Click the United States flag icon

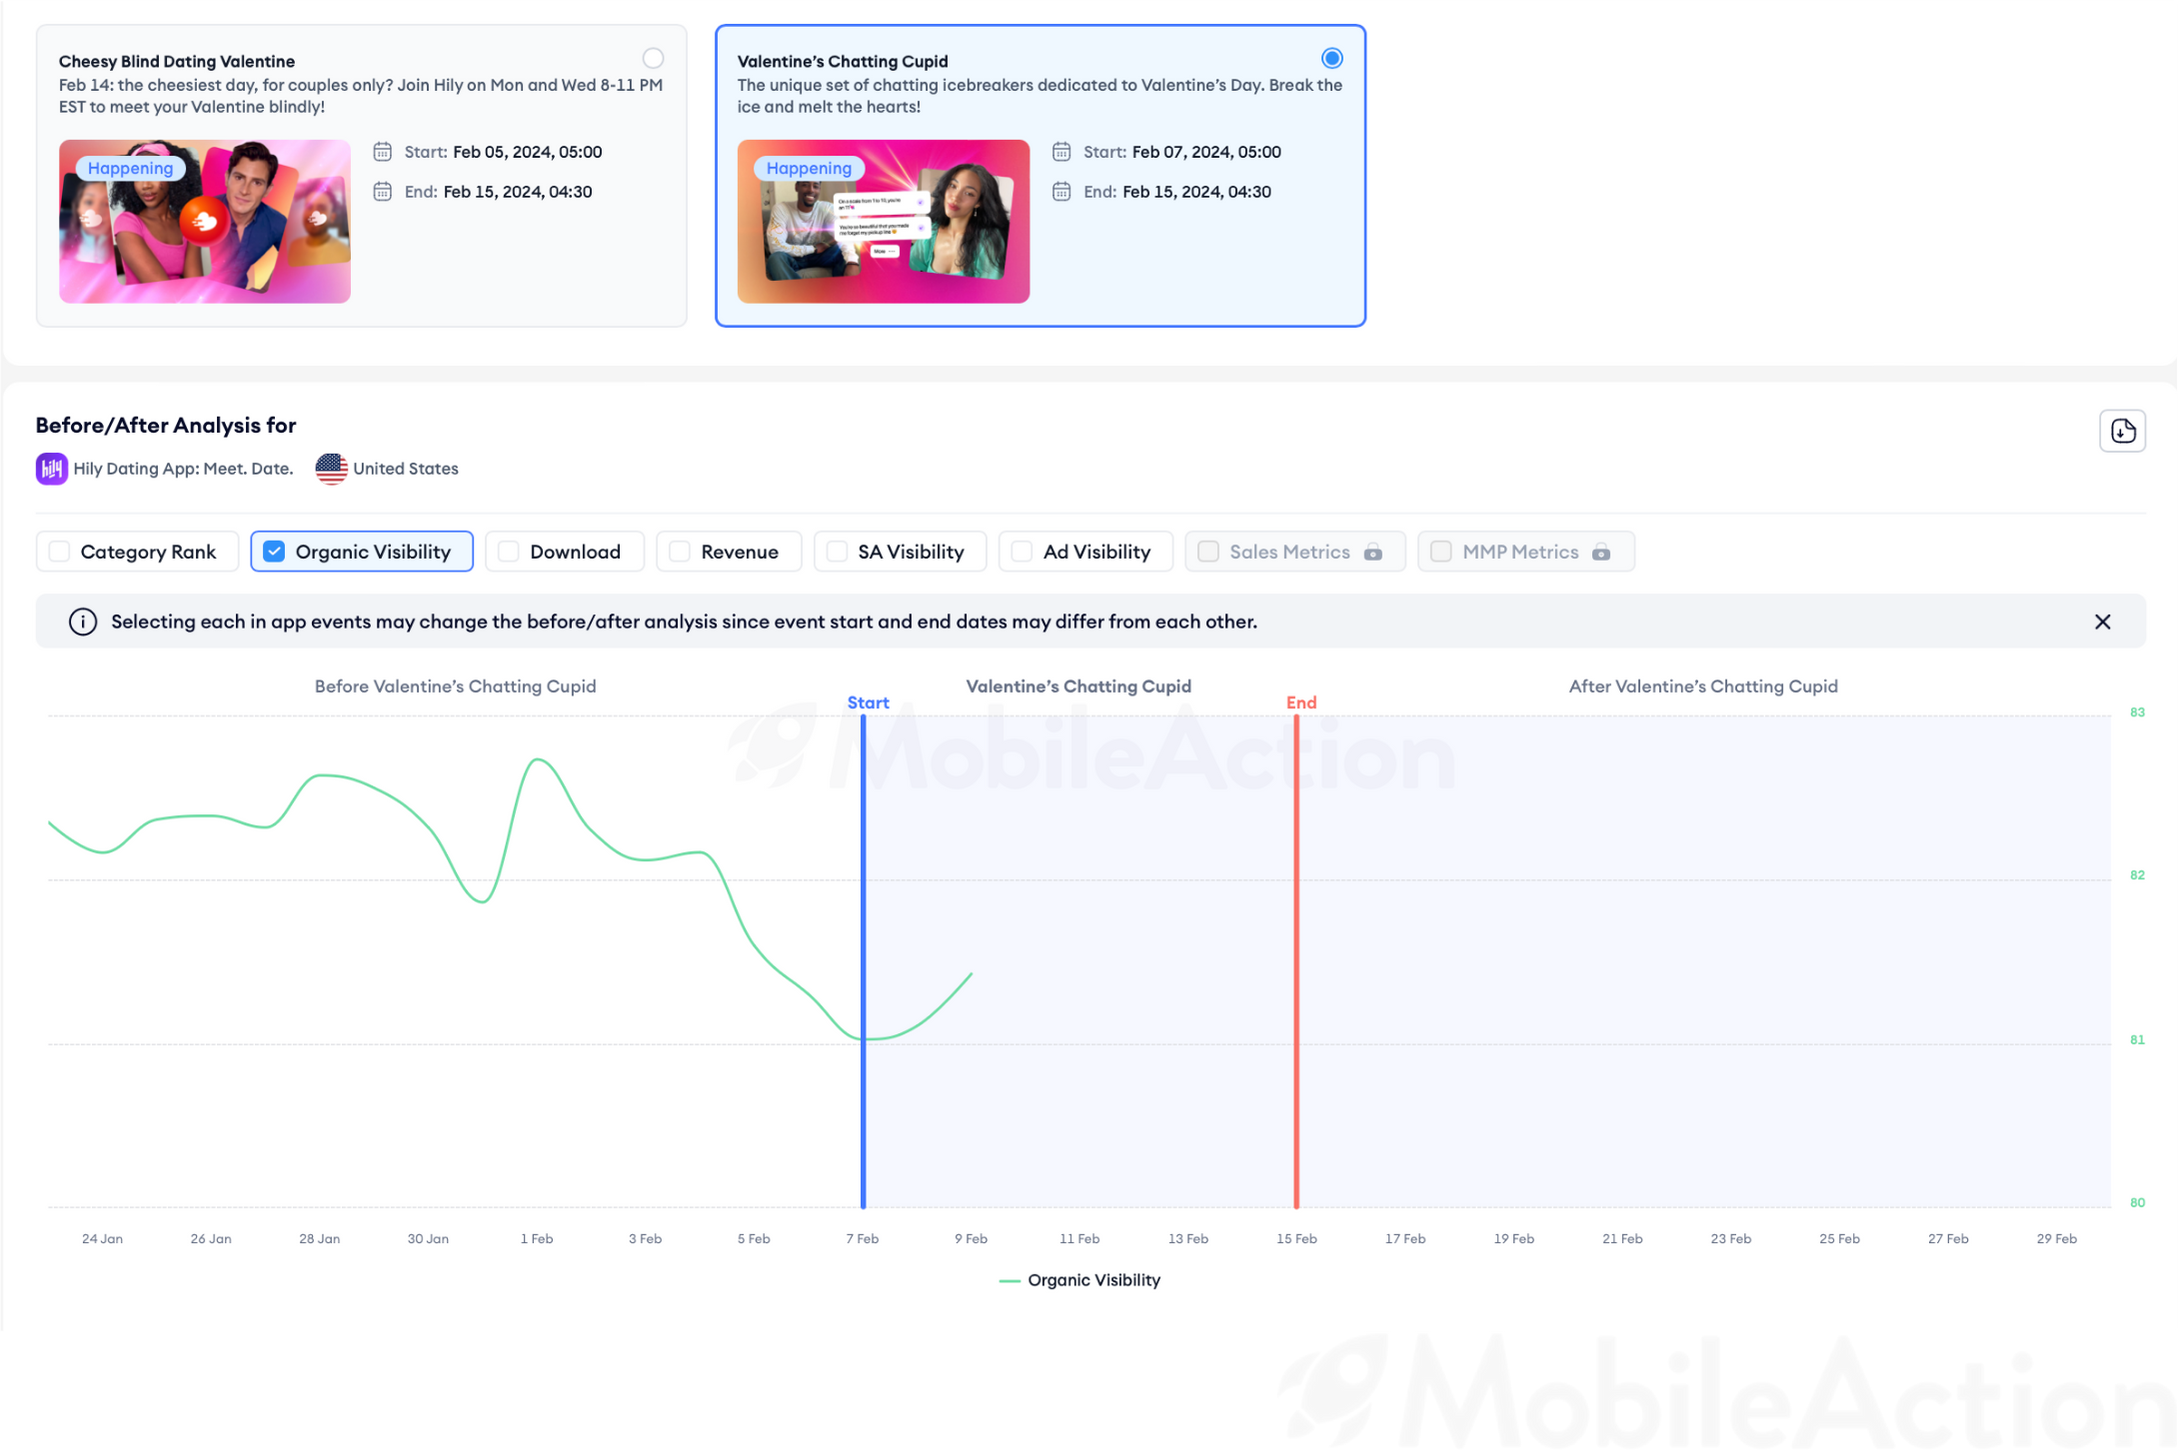(x=331, y=468)
